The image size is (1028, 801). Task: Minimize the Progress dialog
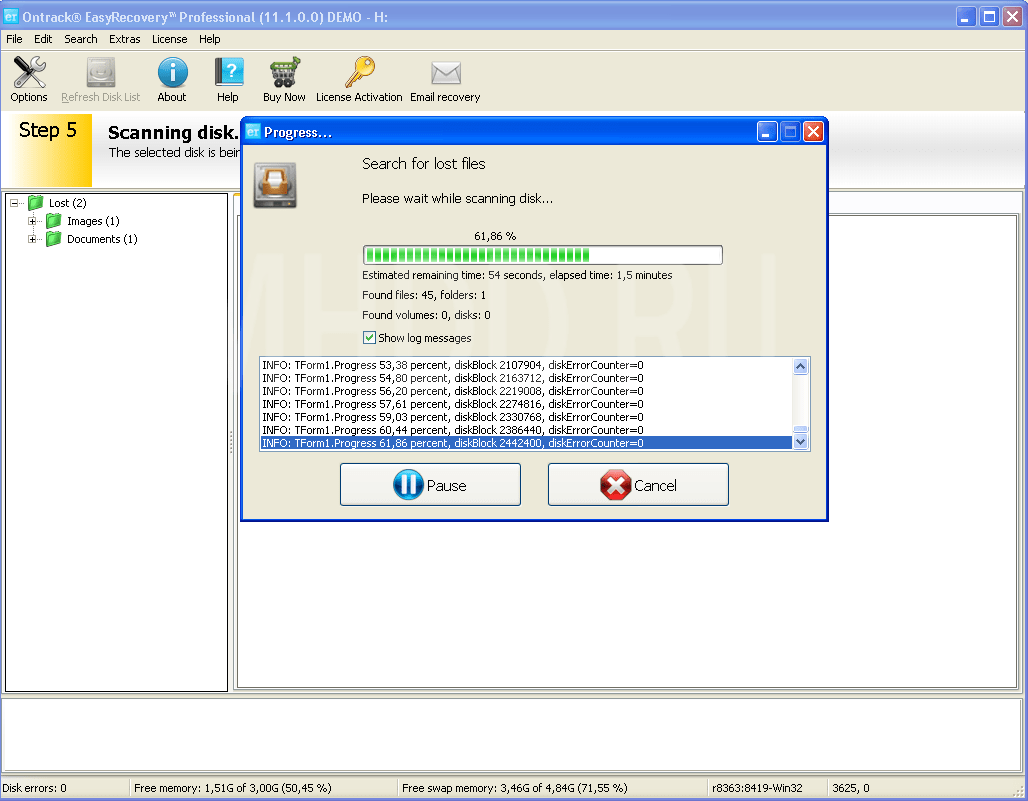767,132
